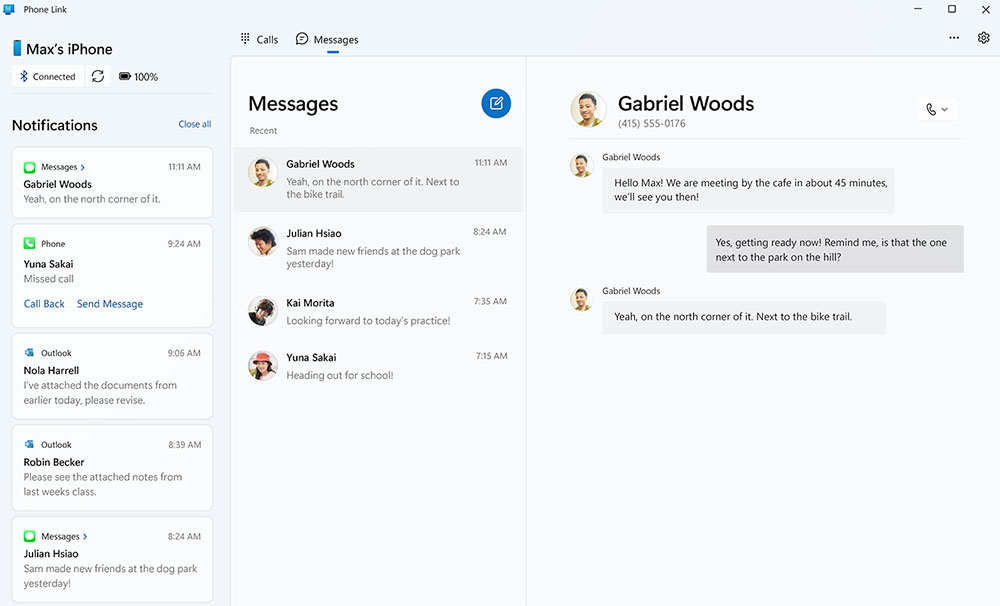This screenshot has height=606, width=1000.
Task: Click Call Back for Yuna Sakai
Action: pos(44,303)
